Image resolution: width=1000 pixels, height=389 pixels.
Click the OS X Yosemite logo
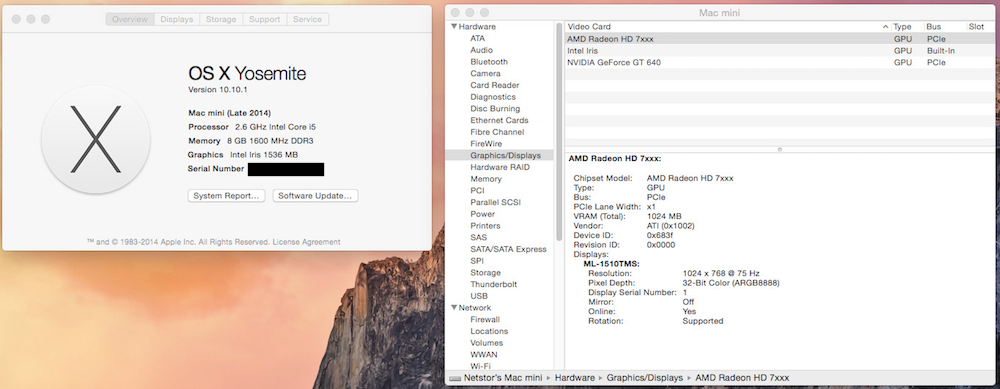pos(96,140)
